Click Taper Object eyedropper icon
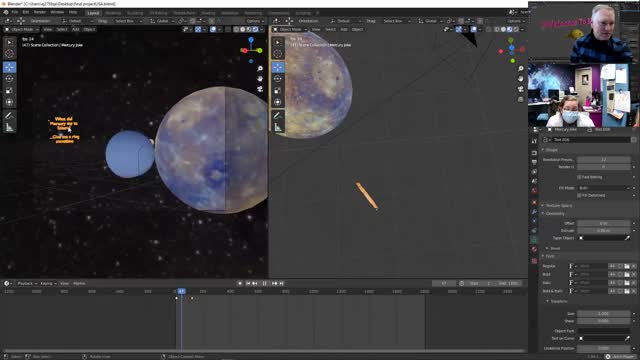The width and height of the screenshot is (640, 360). click(x=627, y=238)
